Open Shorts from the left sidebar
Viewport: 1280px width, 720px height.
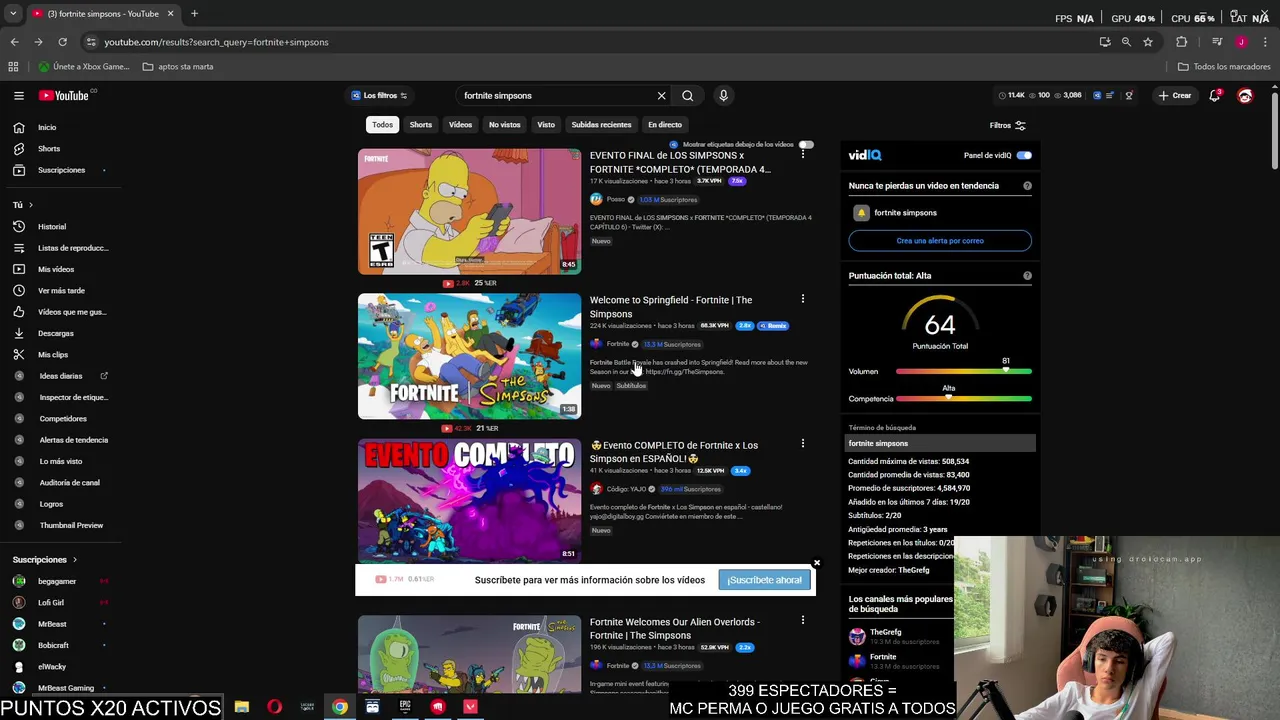pyautogui.click(x=49, y=149)
